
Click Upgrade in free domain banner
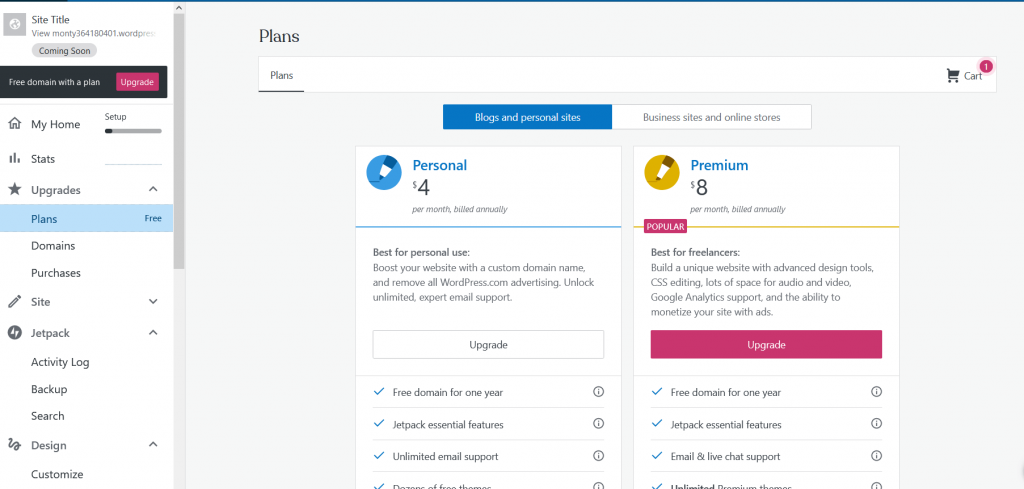click(x=137, y=82)
